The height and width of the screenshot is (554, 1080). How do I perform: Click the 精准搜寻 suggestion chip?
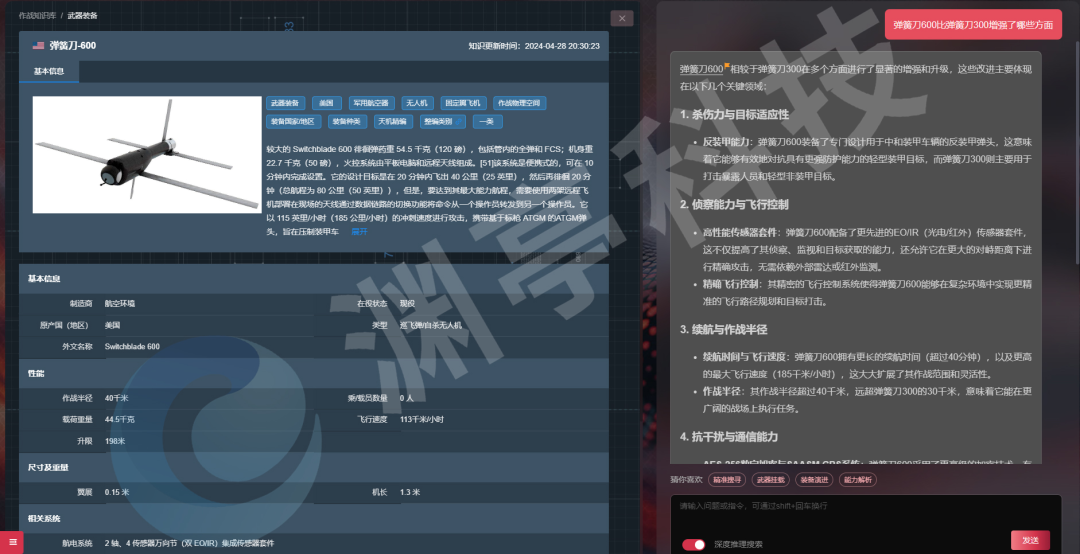tap(727, 480)
